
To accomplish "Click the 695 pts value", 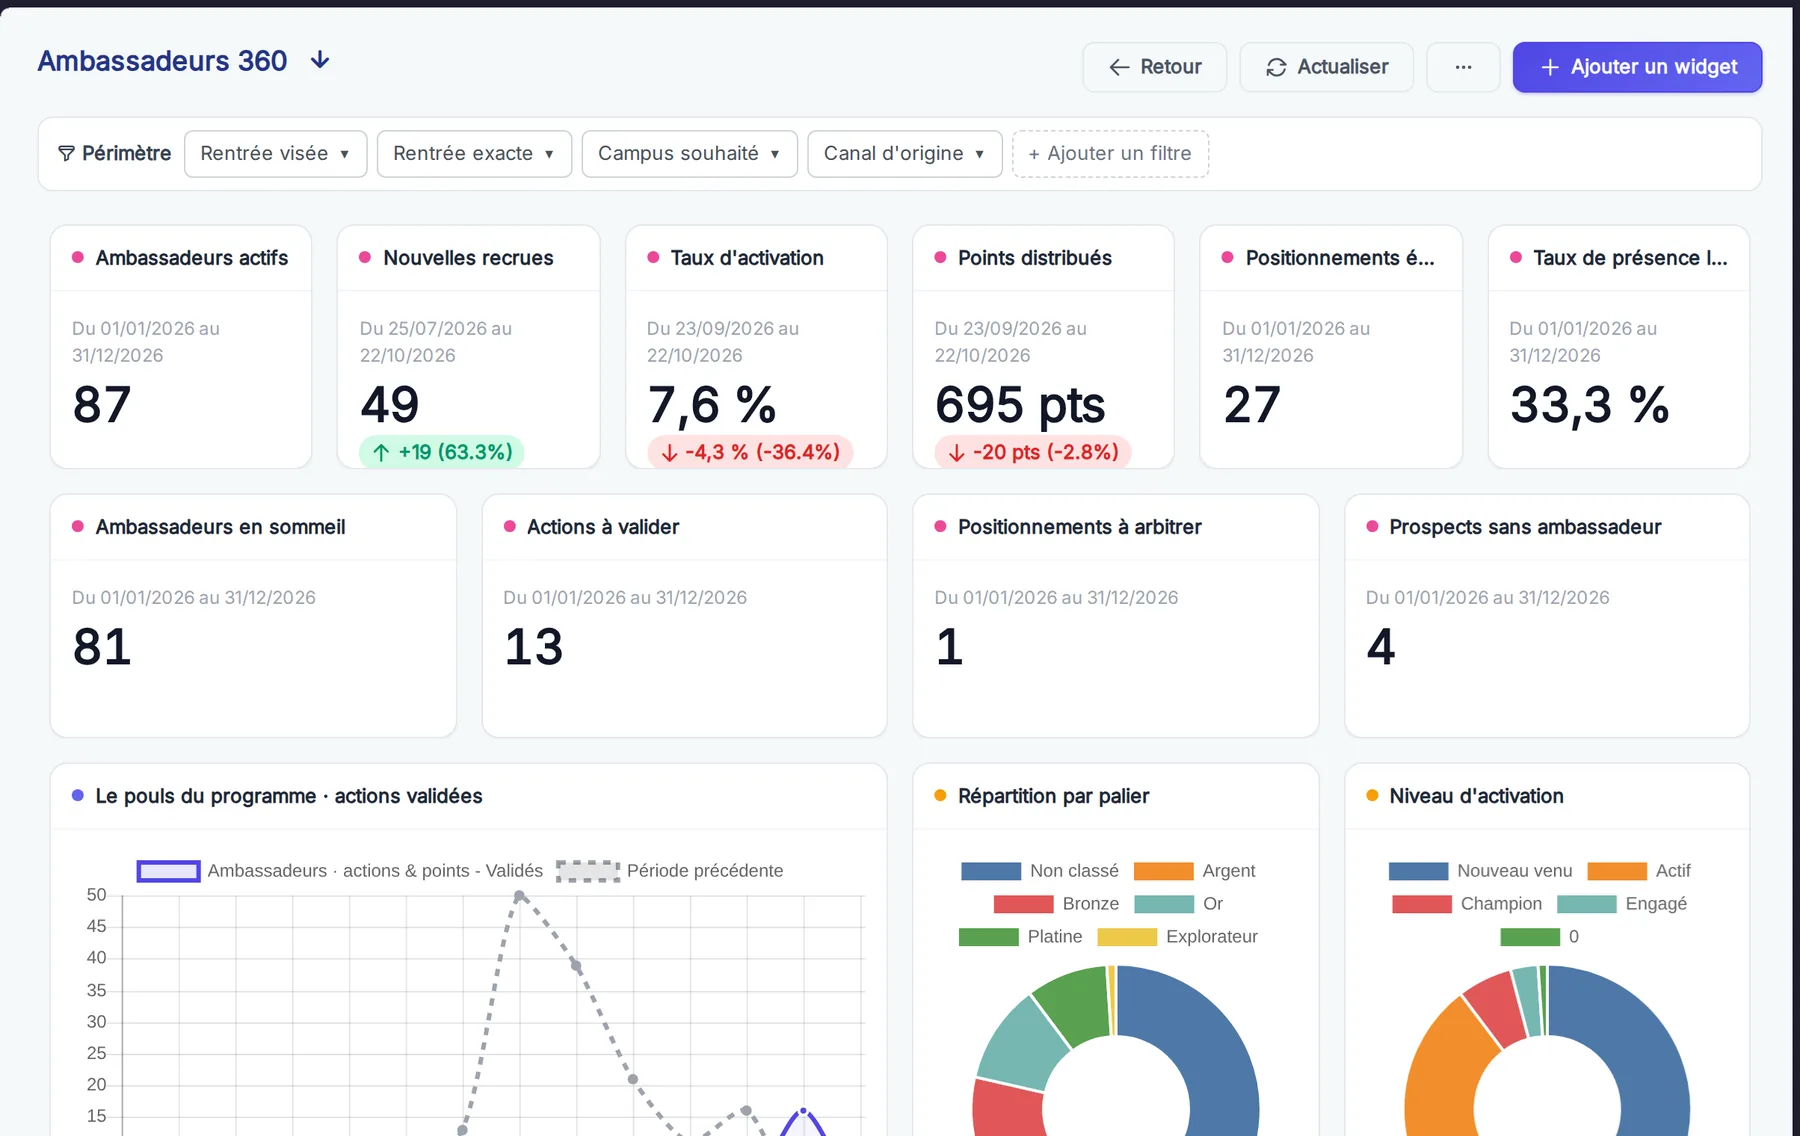I will coord(1020,405).
